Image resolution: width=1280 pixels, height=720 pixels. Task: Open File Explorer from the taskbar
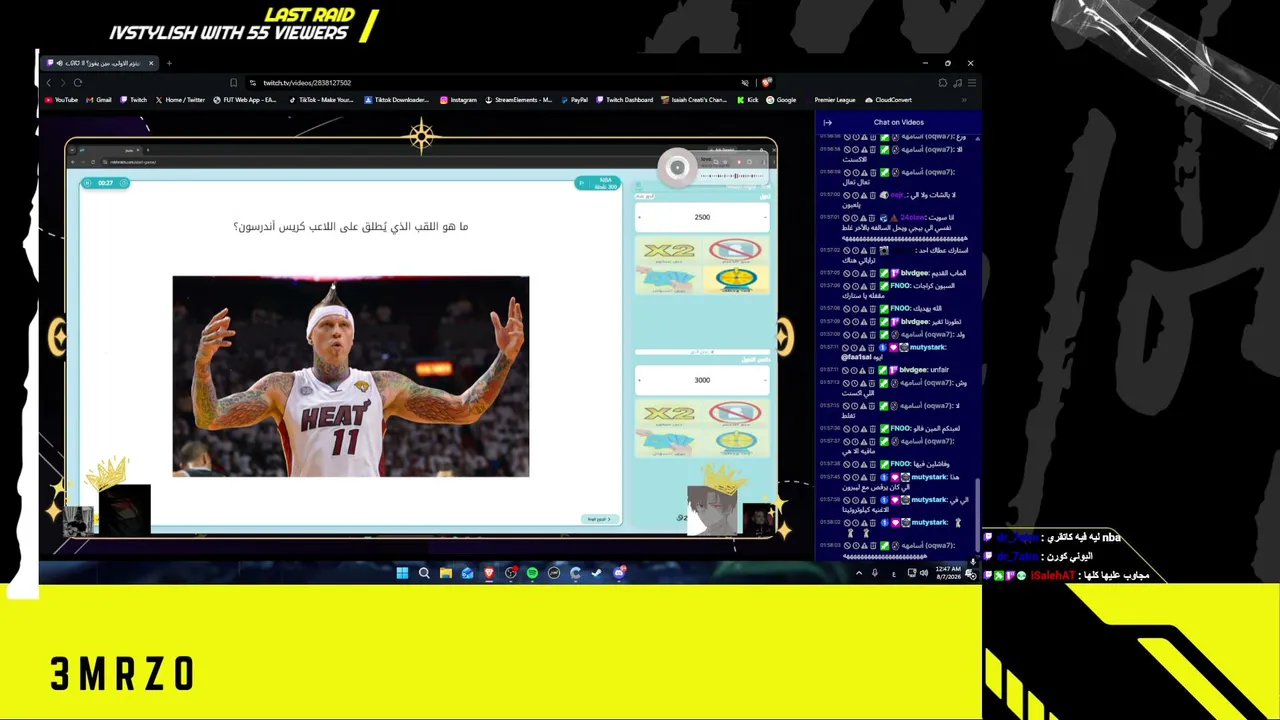click(446, 573)
